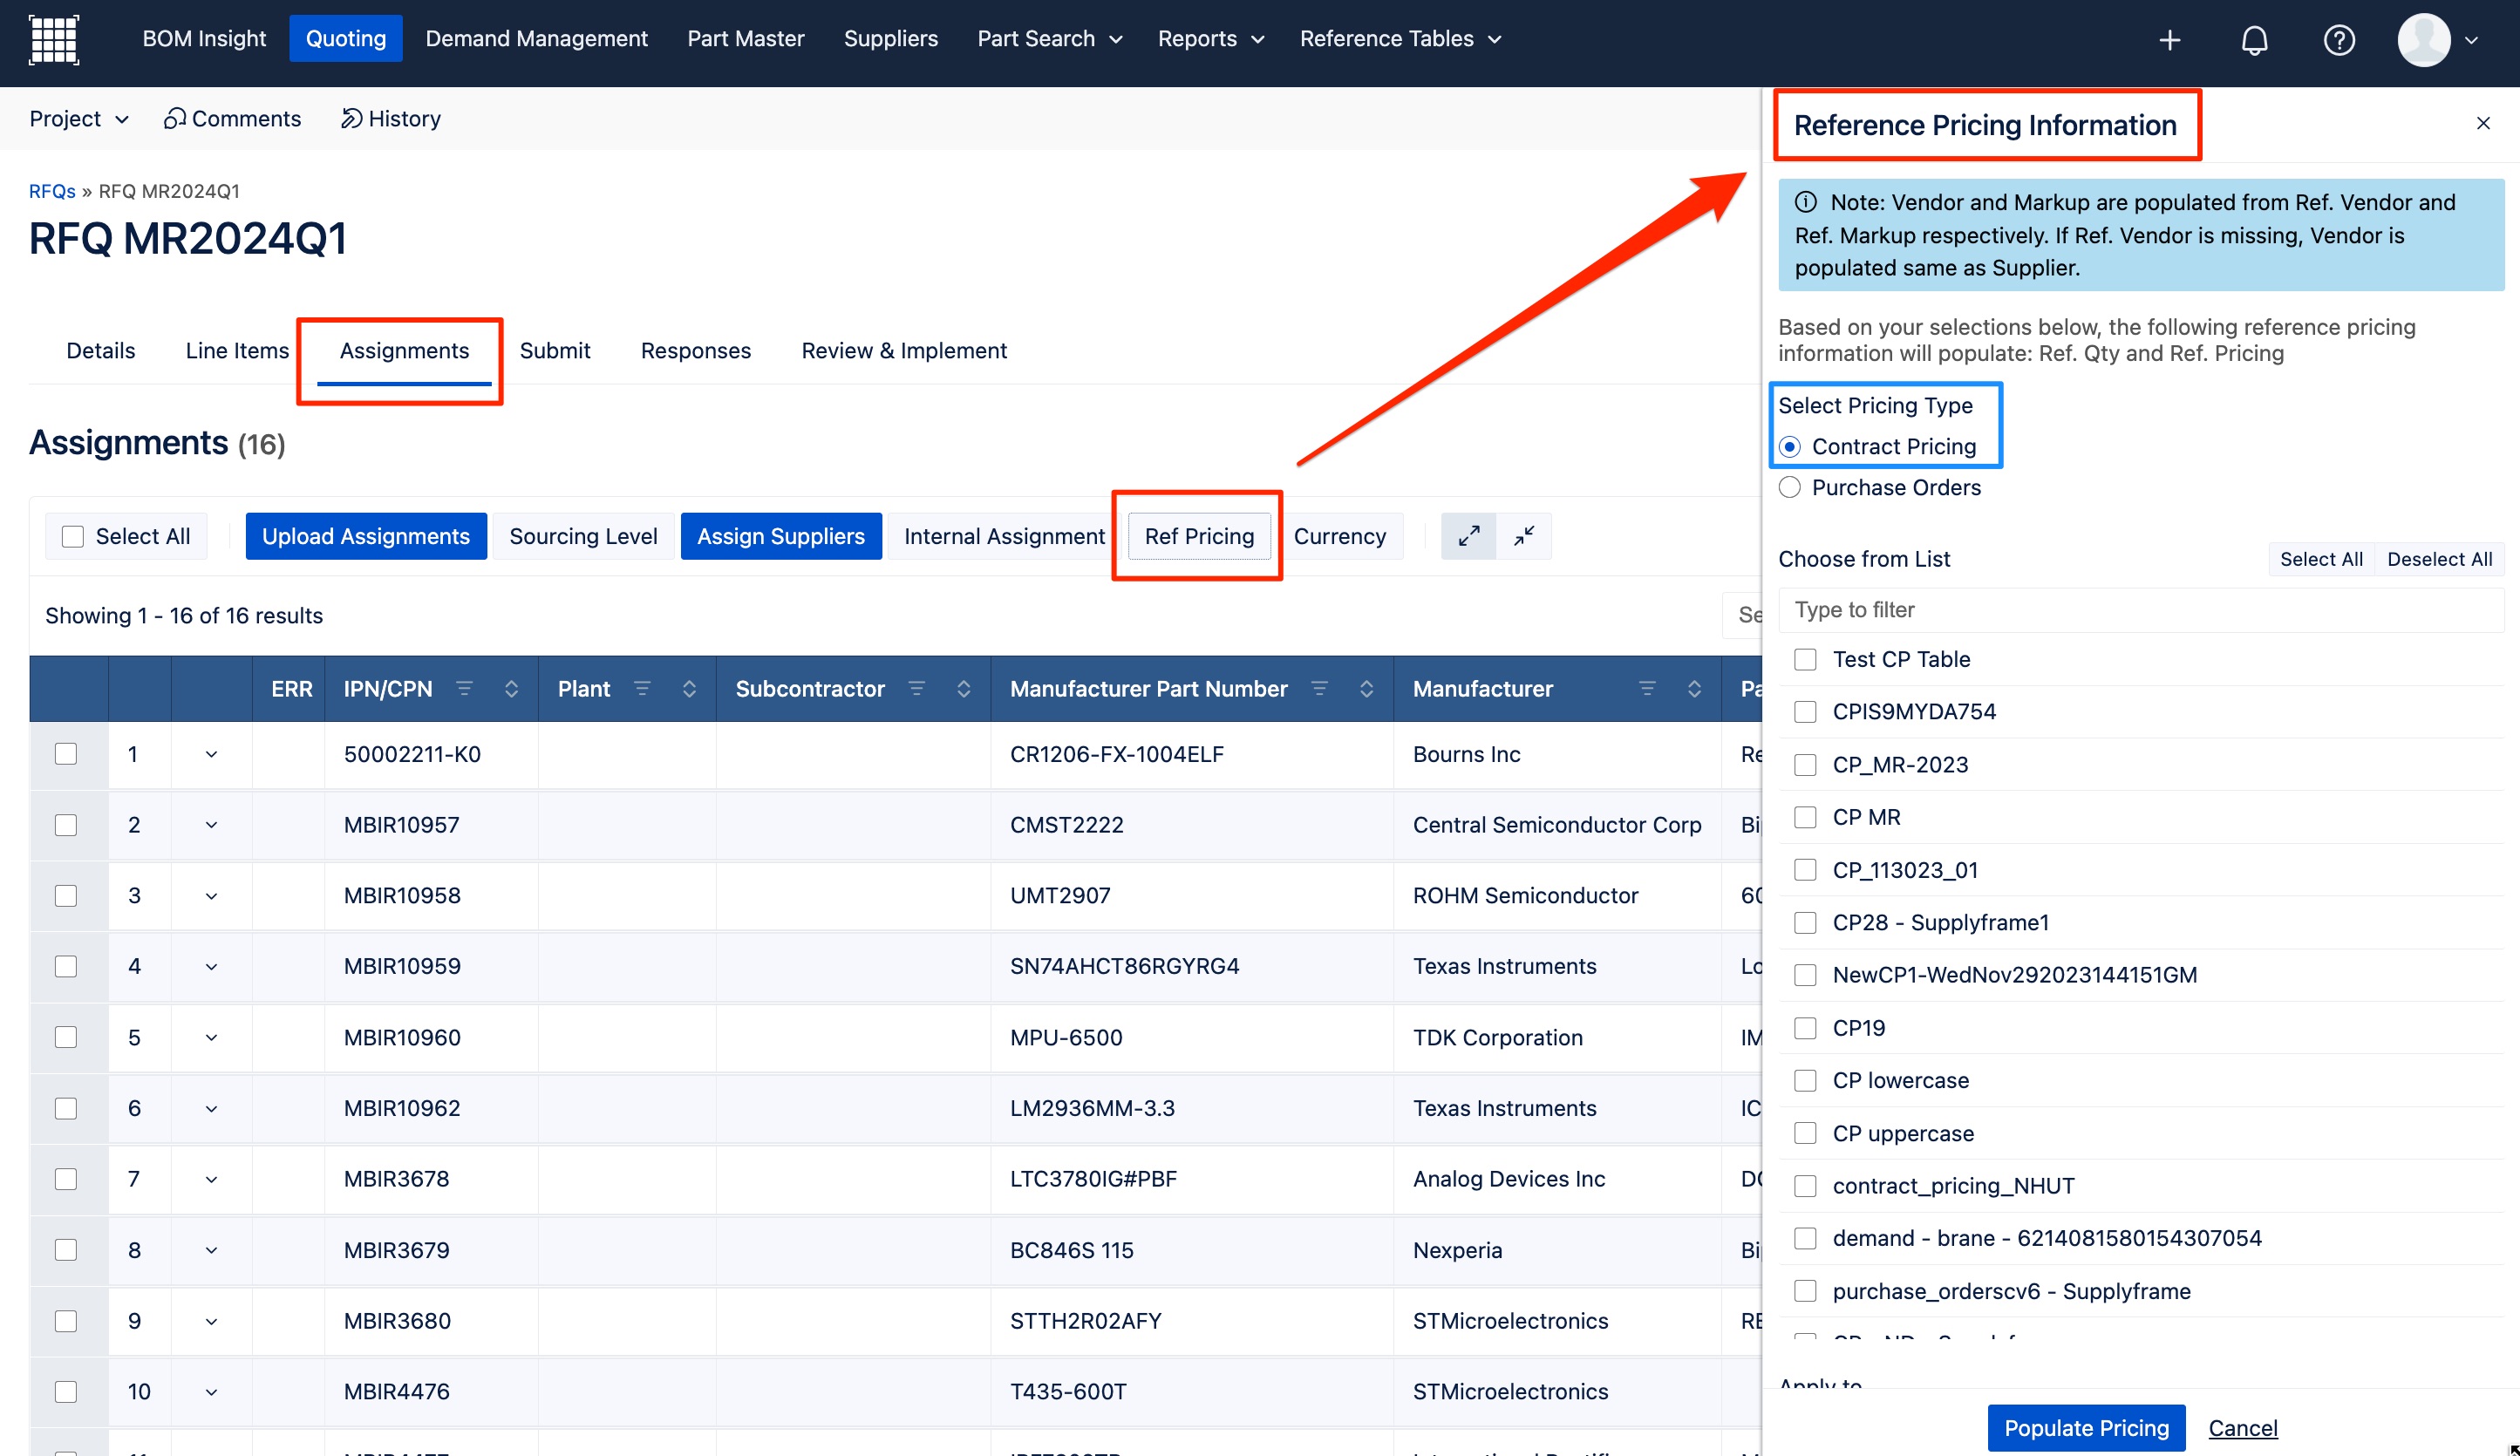Click the user avatar icon
The height and width of the screenshot is (1456, 2520).
tap(2423, 40)
